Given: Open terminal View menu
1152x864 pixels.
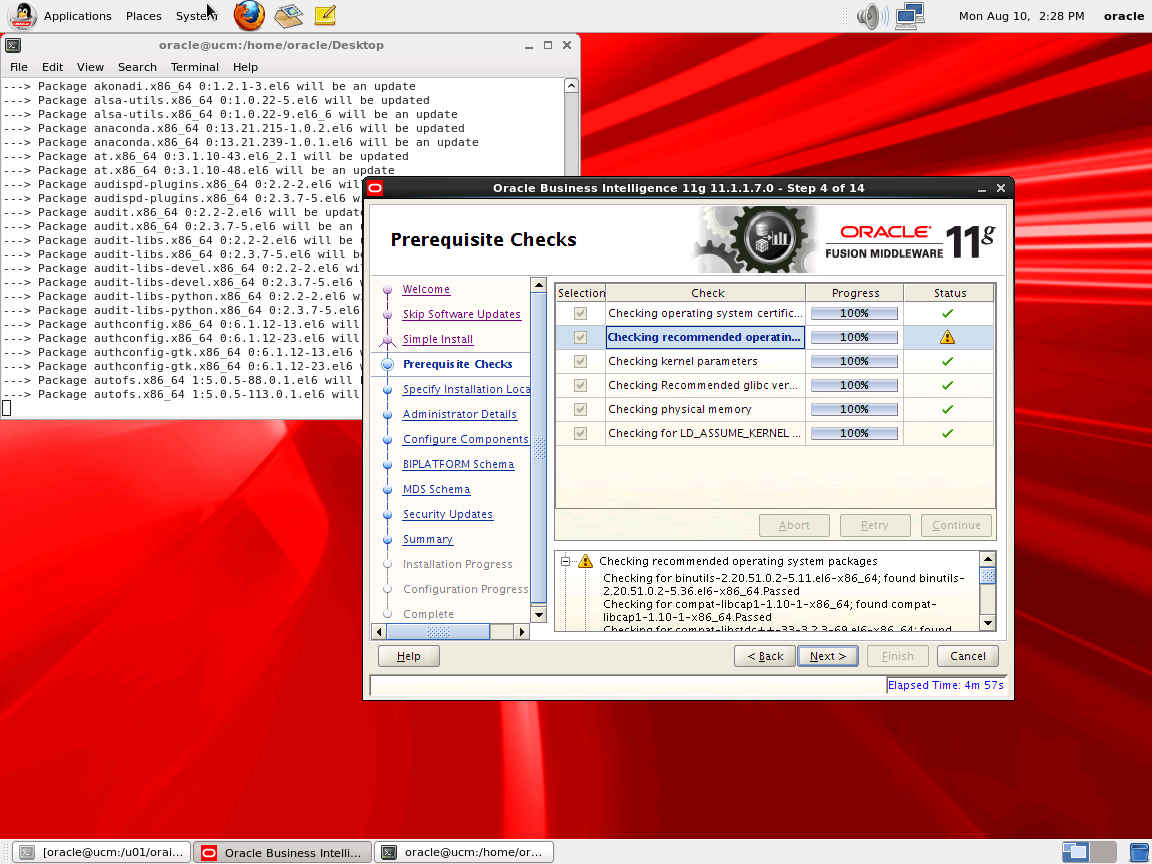Looking at the screenshot, I should [x=90, y=67].
